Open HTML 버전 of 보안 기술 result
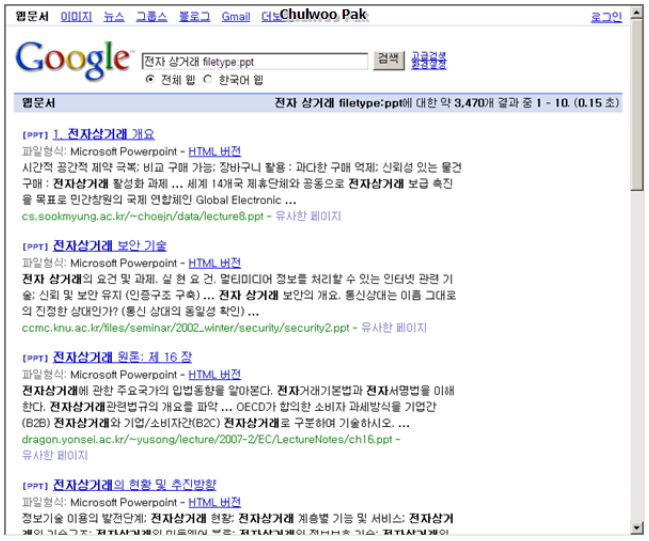The image size is (649, 541). tap(214, 263)
